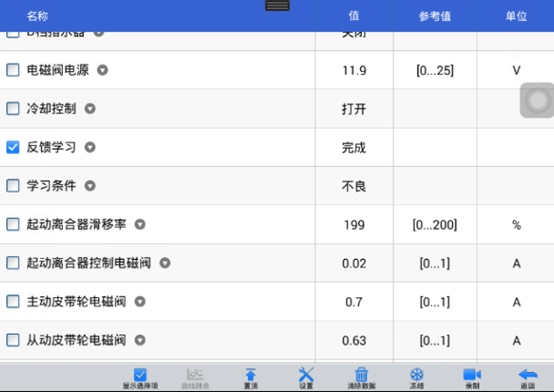Screen dimensions: 554x392
Task: Tap the drag handle at top center
Action: 277,6
